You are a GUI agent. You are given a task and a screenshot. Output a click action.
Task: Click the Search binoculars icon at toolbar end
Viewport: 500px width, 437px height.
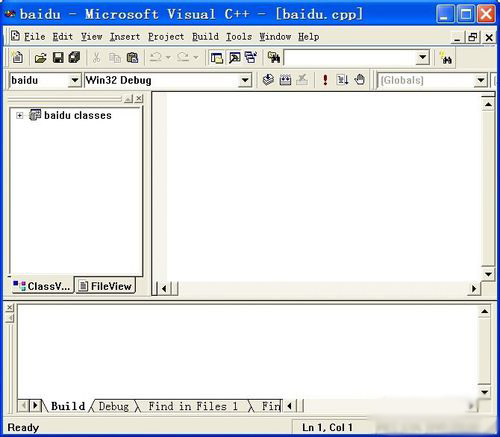(x=446, y=58)
